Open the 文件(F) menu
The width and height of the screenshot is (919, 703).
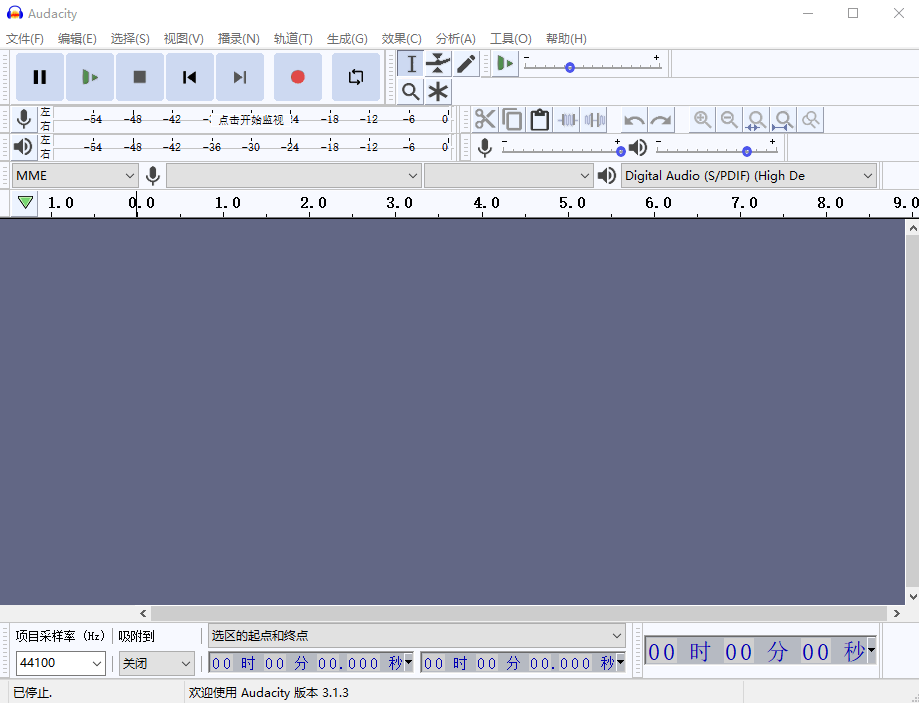(x=25, y=39)
